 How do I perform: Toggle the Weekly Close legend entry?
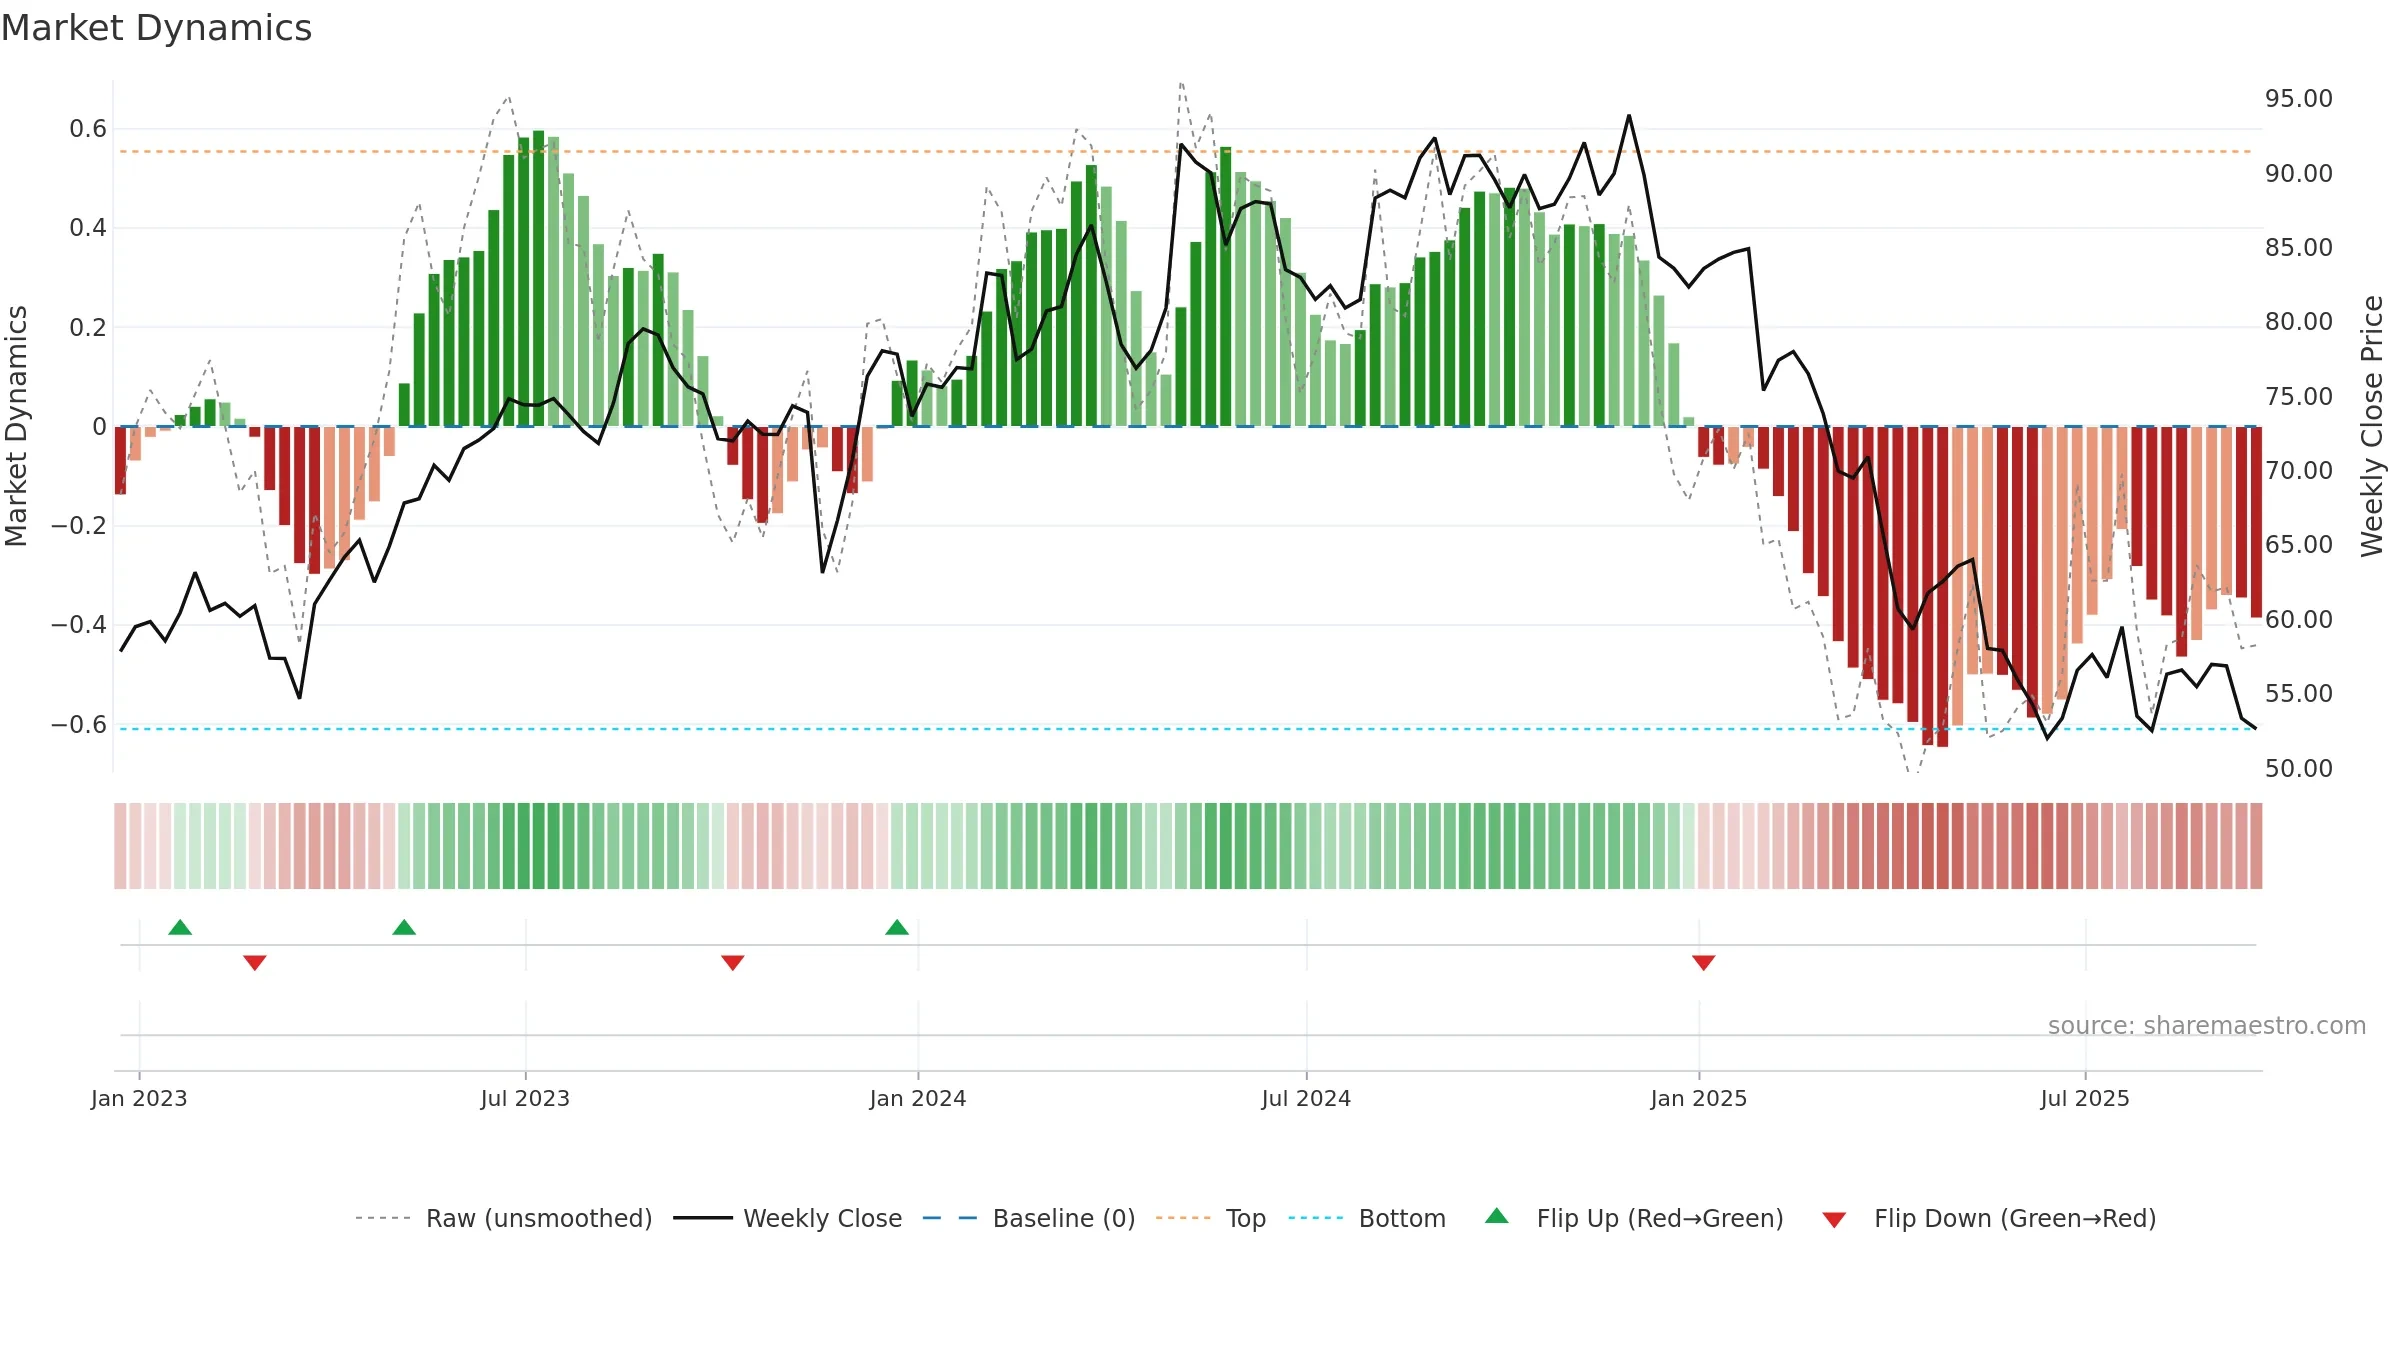coord(788,1218)
